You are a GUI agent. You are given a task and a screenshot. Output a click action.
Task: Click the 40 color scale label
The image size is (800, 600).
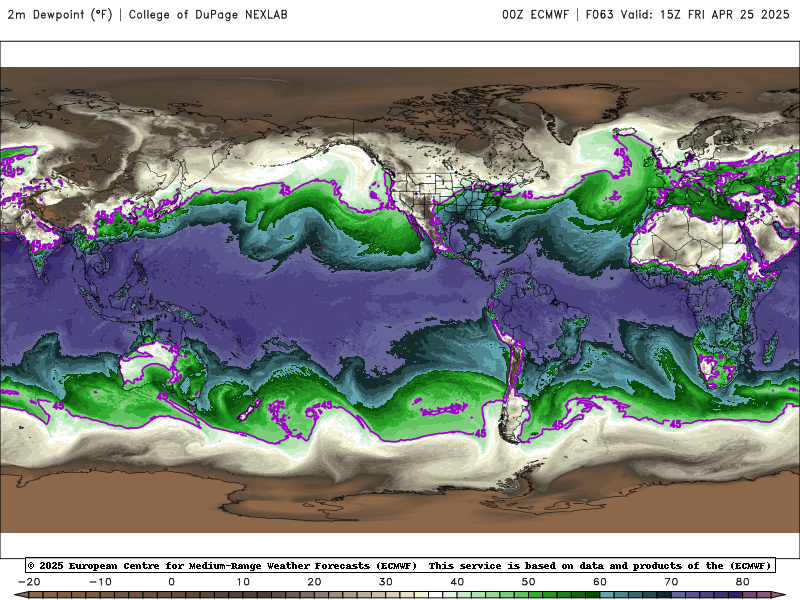pyautogui.click(x=457, y=582)
